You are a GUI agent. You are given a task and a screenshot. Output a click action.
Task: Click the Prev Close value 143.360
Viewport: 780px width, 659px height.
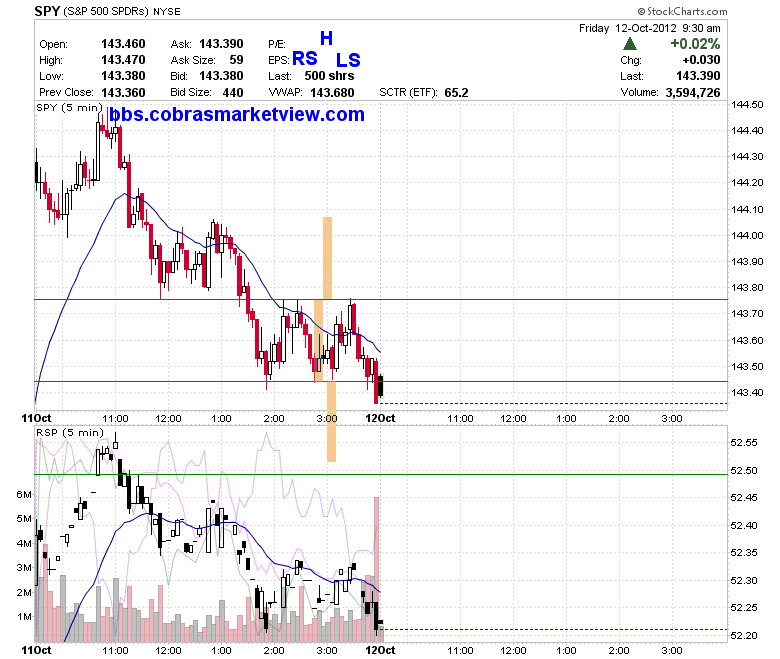click(x=123, y=93)
